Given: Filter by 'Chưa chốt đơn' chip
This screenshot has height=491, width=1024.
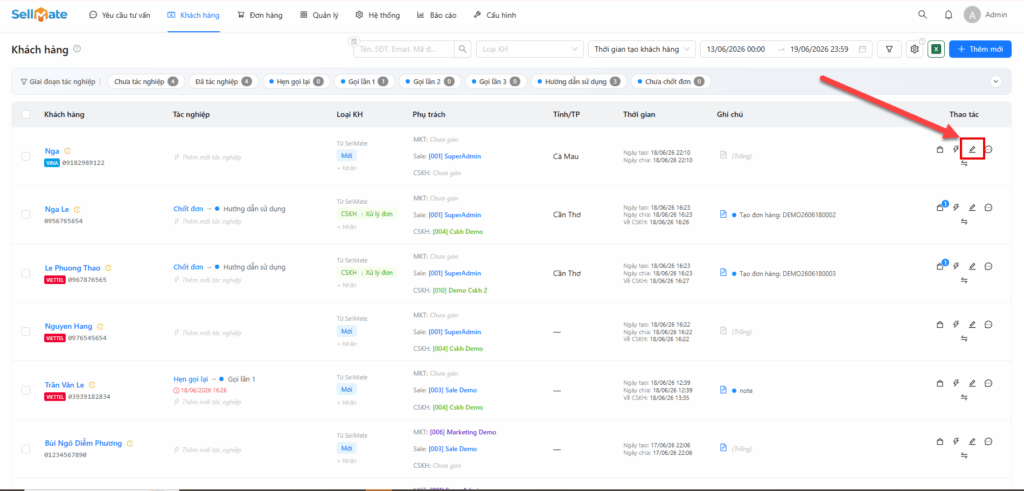Looking at the screenshot, I should [x=671, y=82].
